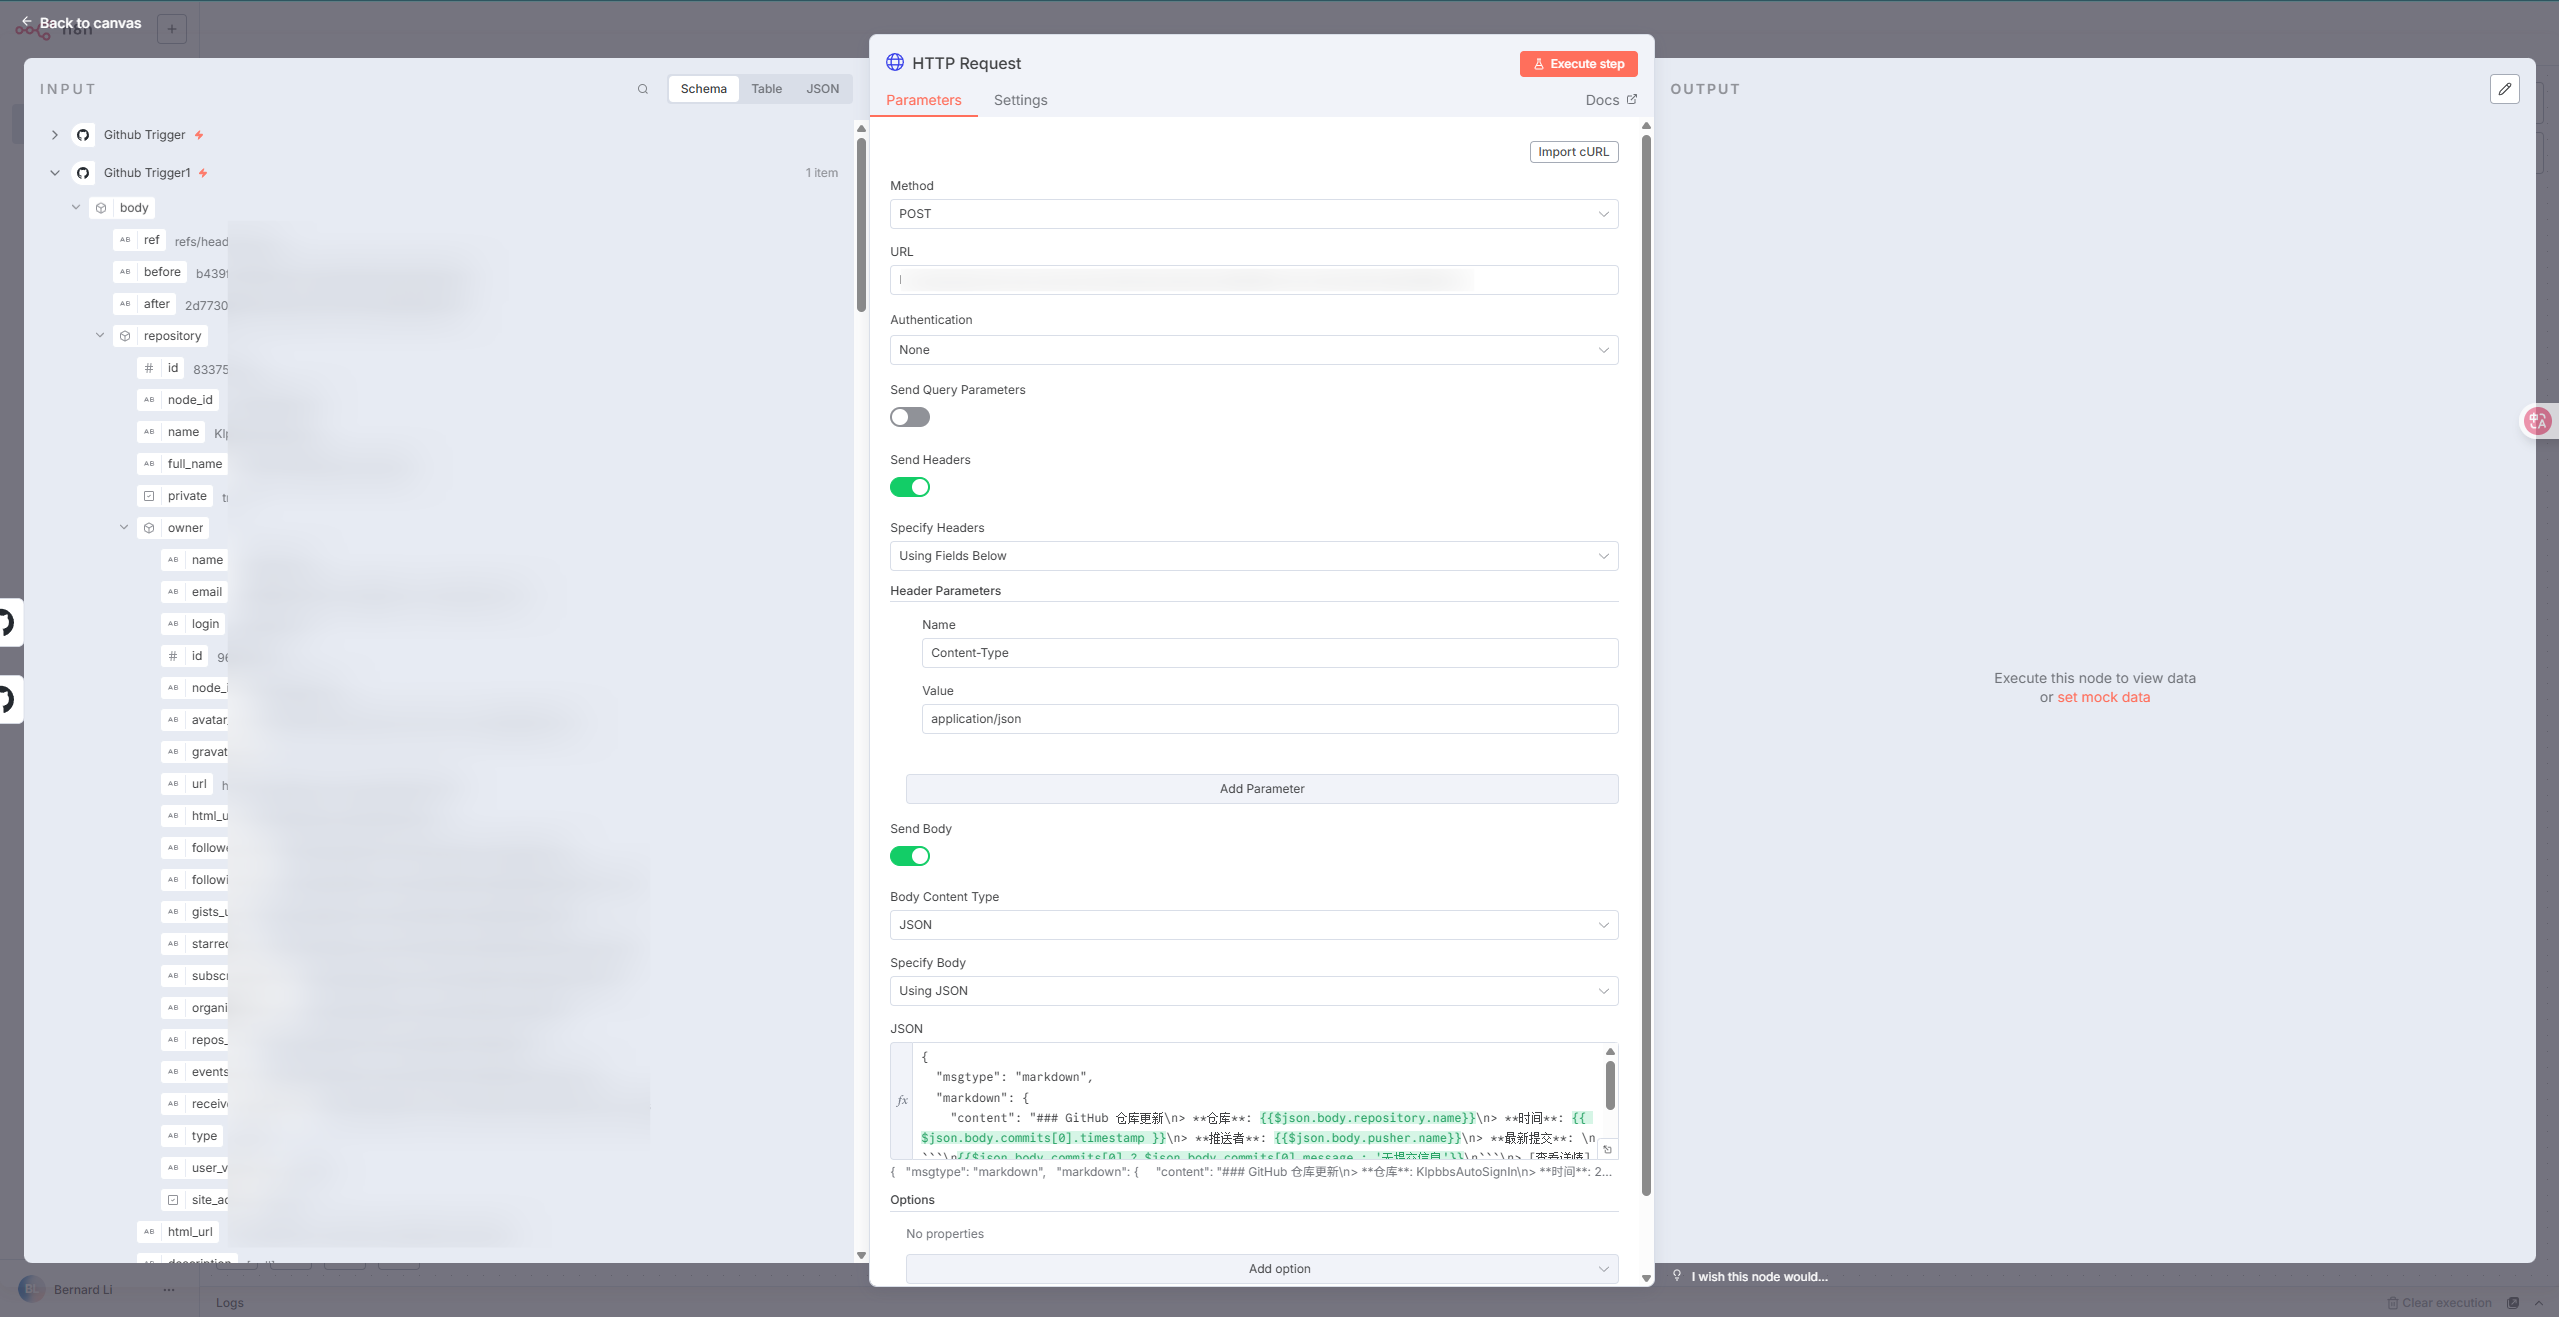Click the pencil edit icon in Output
Screen dimensions: 2559x1317
click(x=2504, y=89)
